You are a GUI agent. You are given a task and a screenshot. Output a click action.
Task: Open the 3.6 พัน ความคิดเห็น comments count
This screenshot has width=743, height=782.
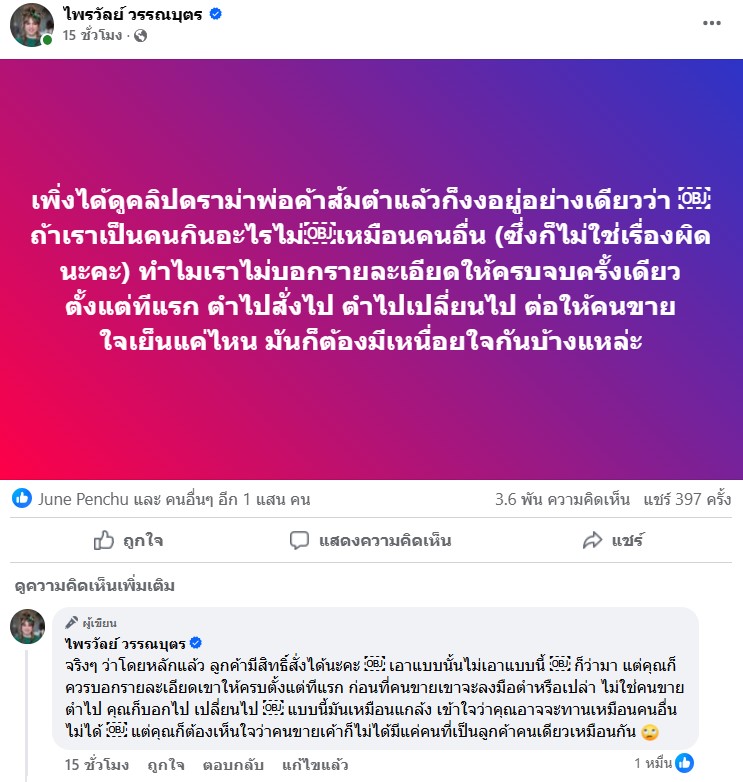[562, 499]
